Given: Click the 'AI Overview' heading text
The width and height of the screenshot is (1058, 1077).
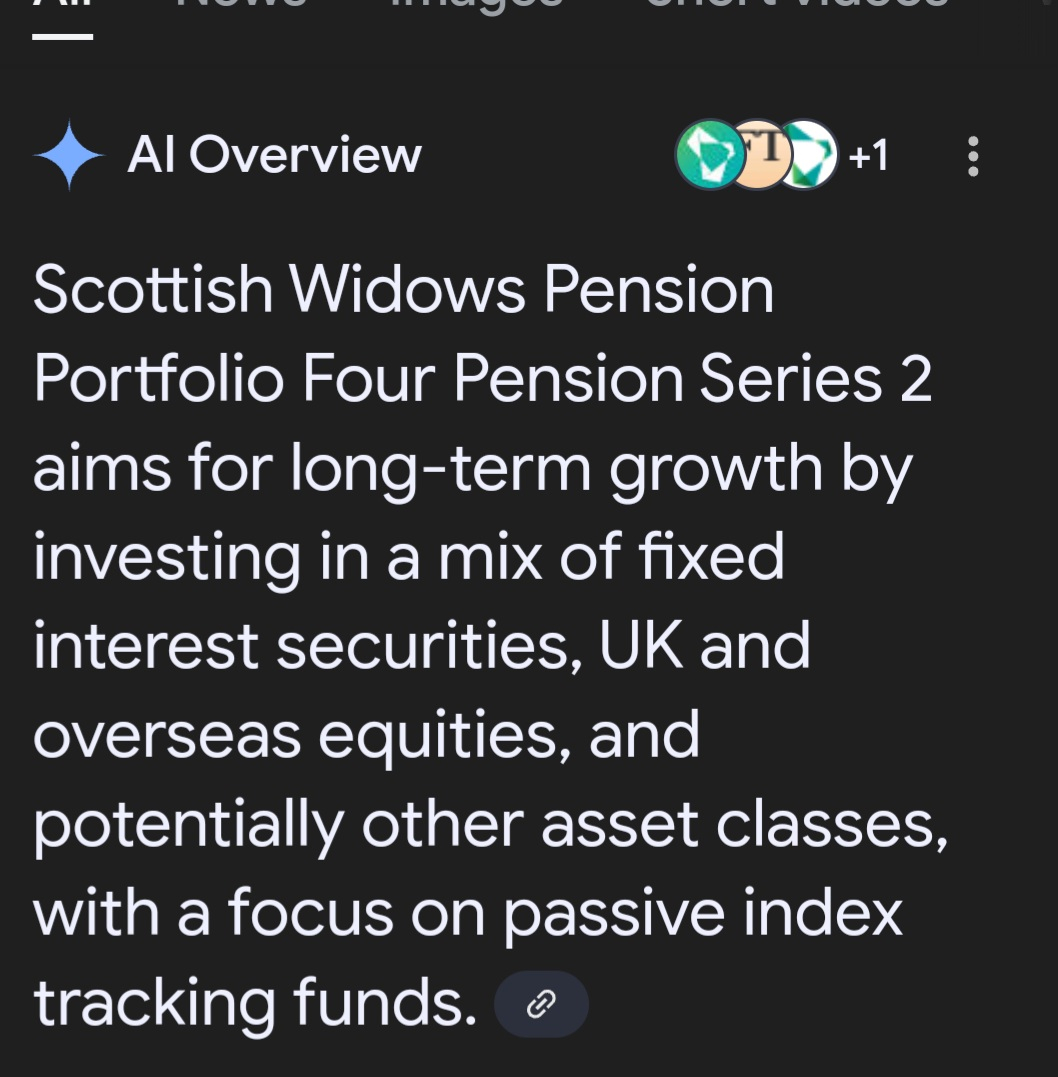Looking at the screenshot, I should 274,155.
